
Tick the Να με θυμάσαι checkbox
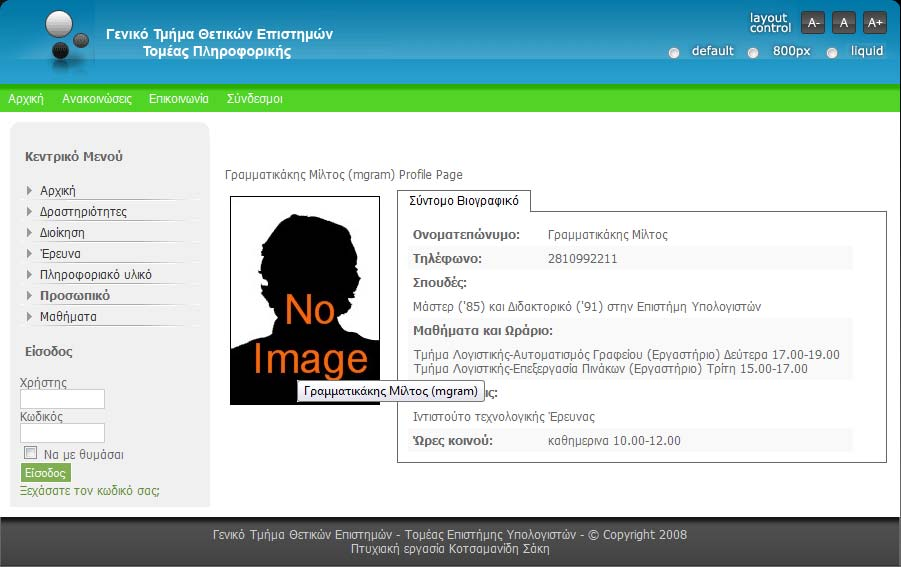tap(30, 453)
